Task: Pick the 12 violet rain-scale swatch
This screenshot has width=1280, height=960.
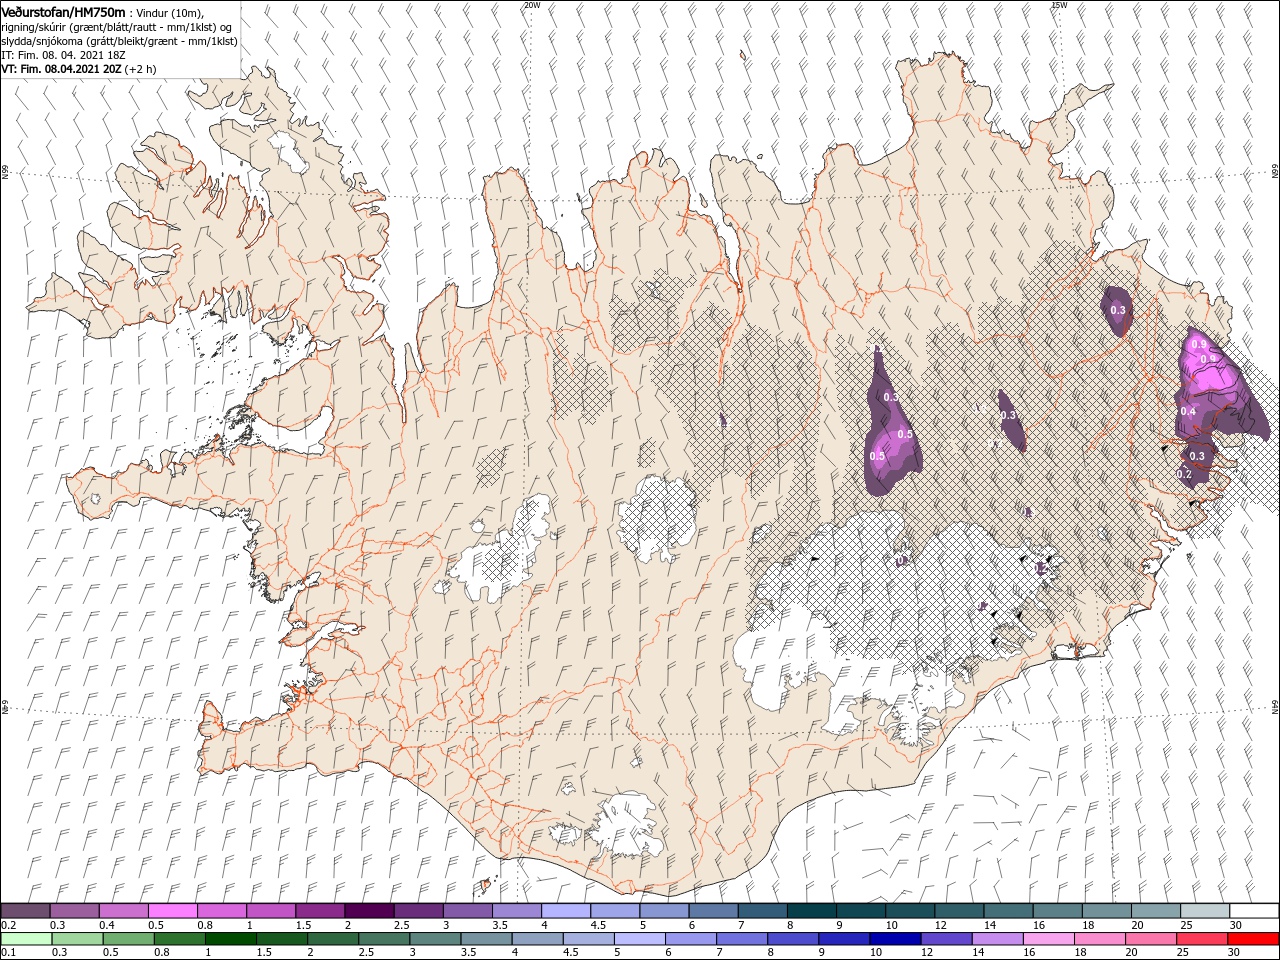Action: (946, 940)
